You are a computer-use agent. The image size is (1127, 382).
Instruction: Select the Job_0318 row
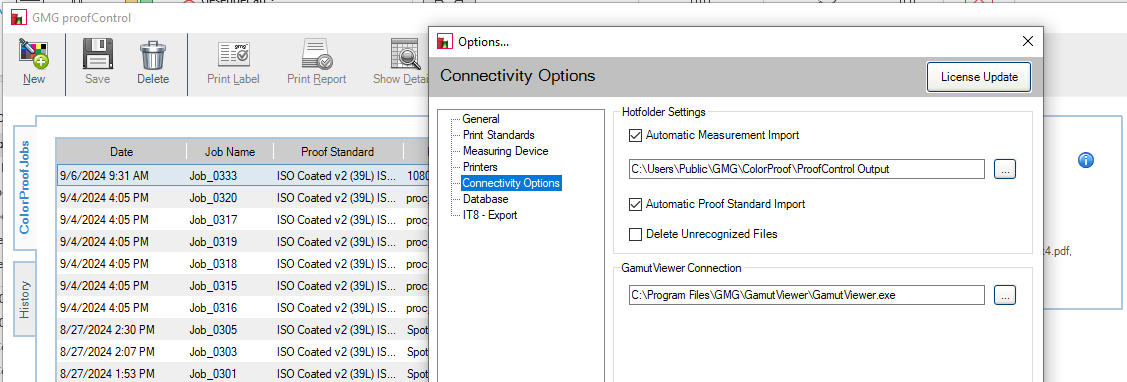[x=243, y=264]
